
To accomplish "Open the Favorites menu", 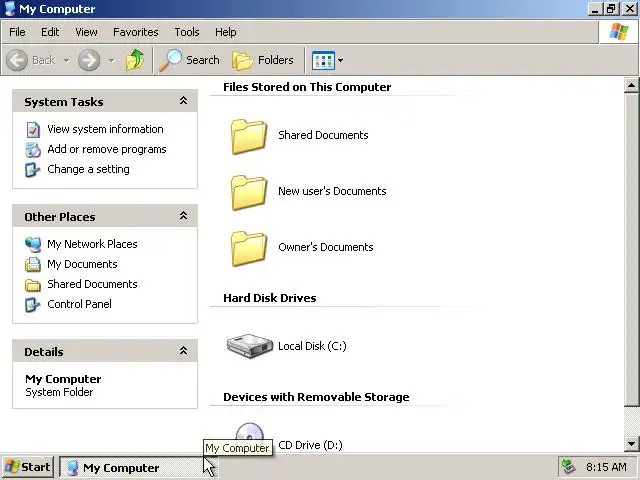I will pyautogui.click(x=136, y=32).
